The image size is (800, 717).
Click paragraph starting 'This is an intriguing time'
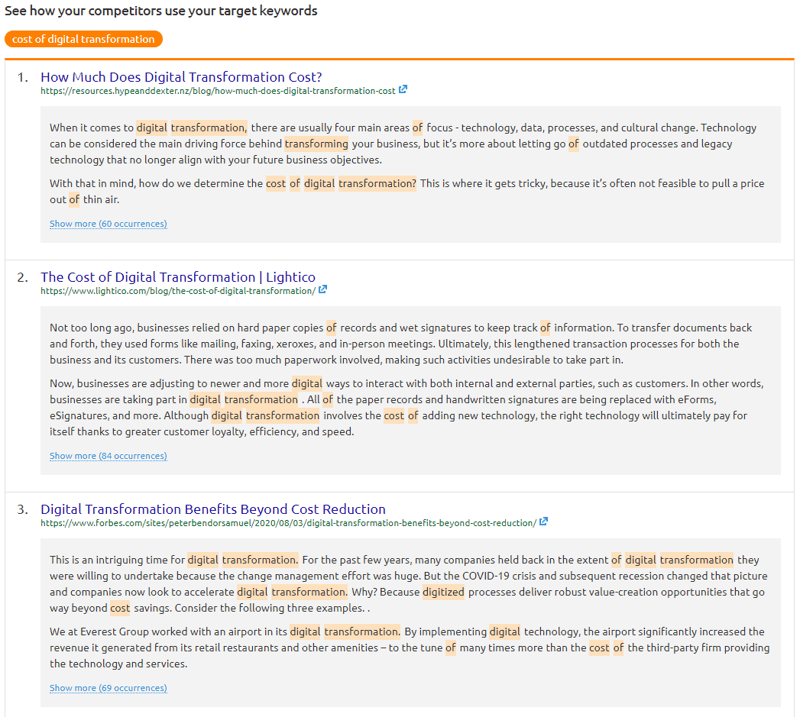[x=400, y=583]
